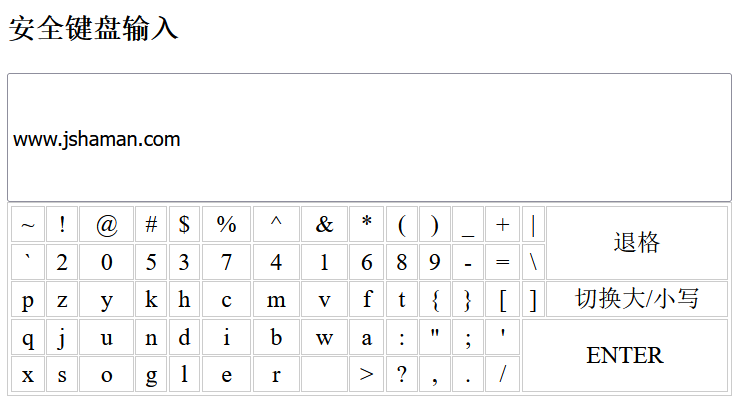Tap the letter g key
Image resolution: width=756 pixels, height=412 pixels.
tap(151, 374)
